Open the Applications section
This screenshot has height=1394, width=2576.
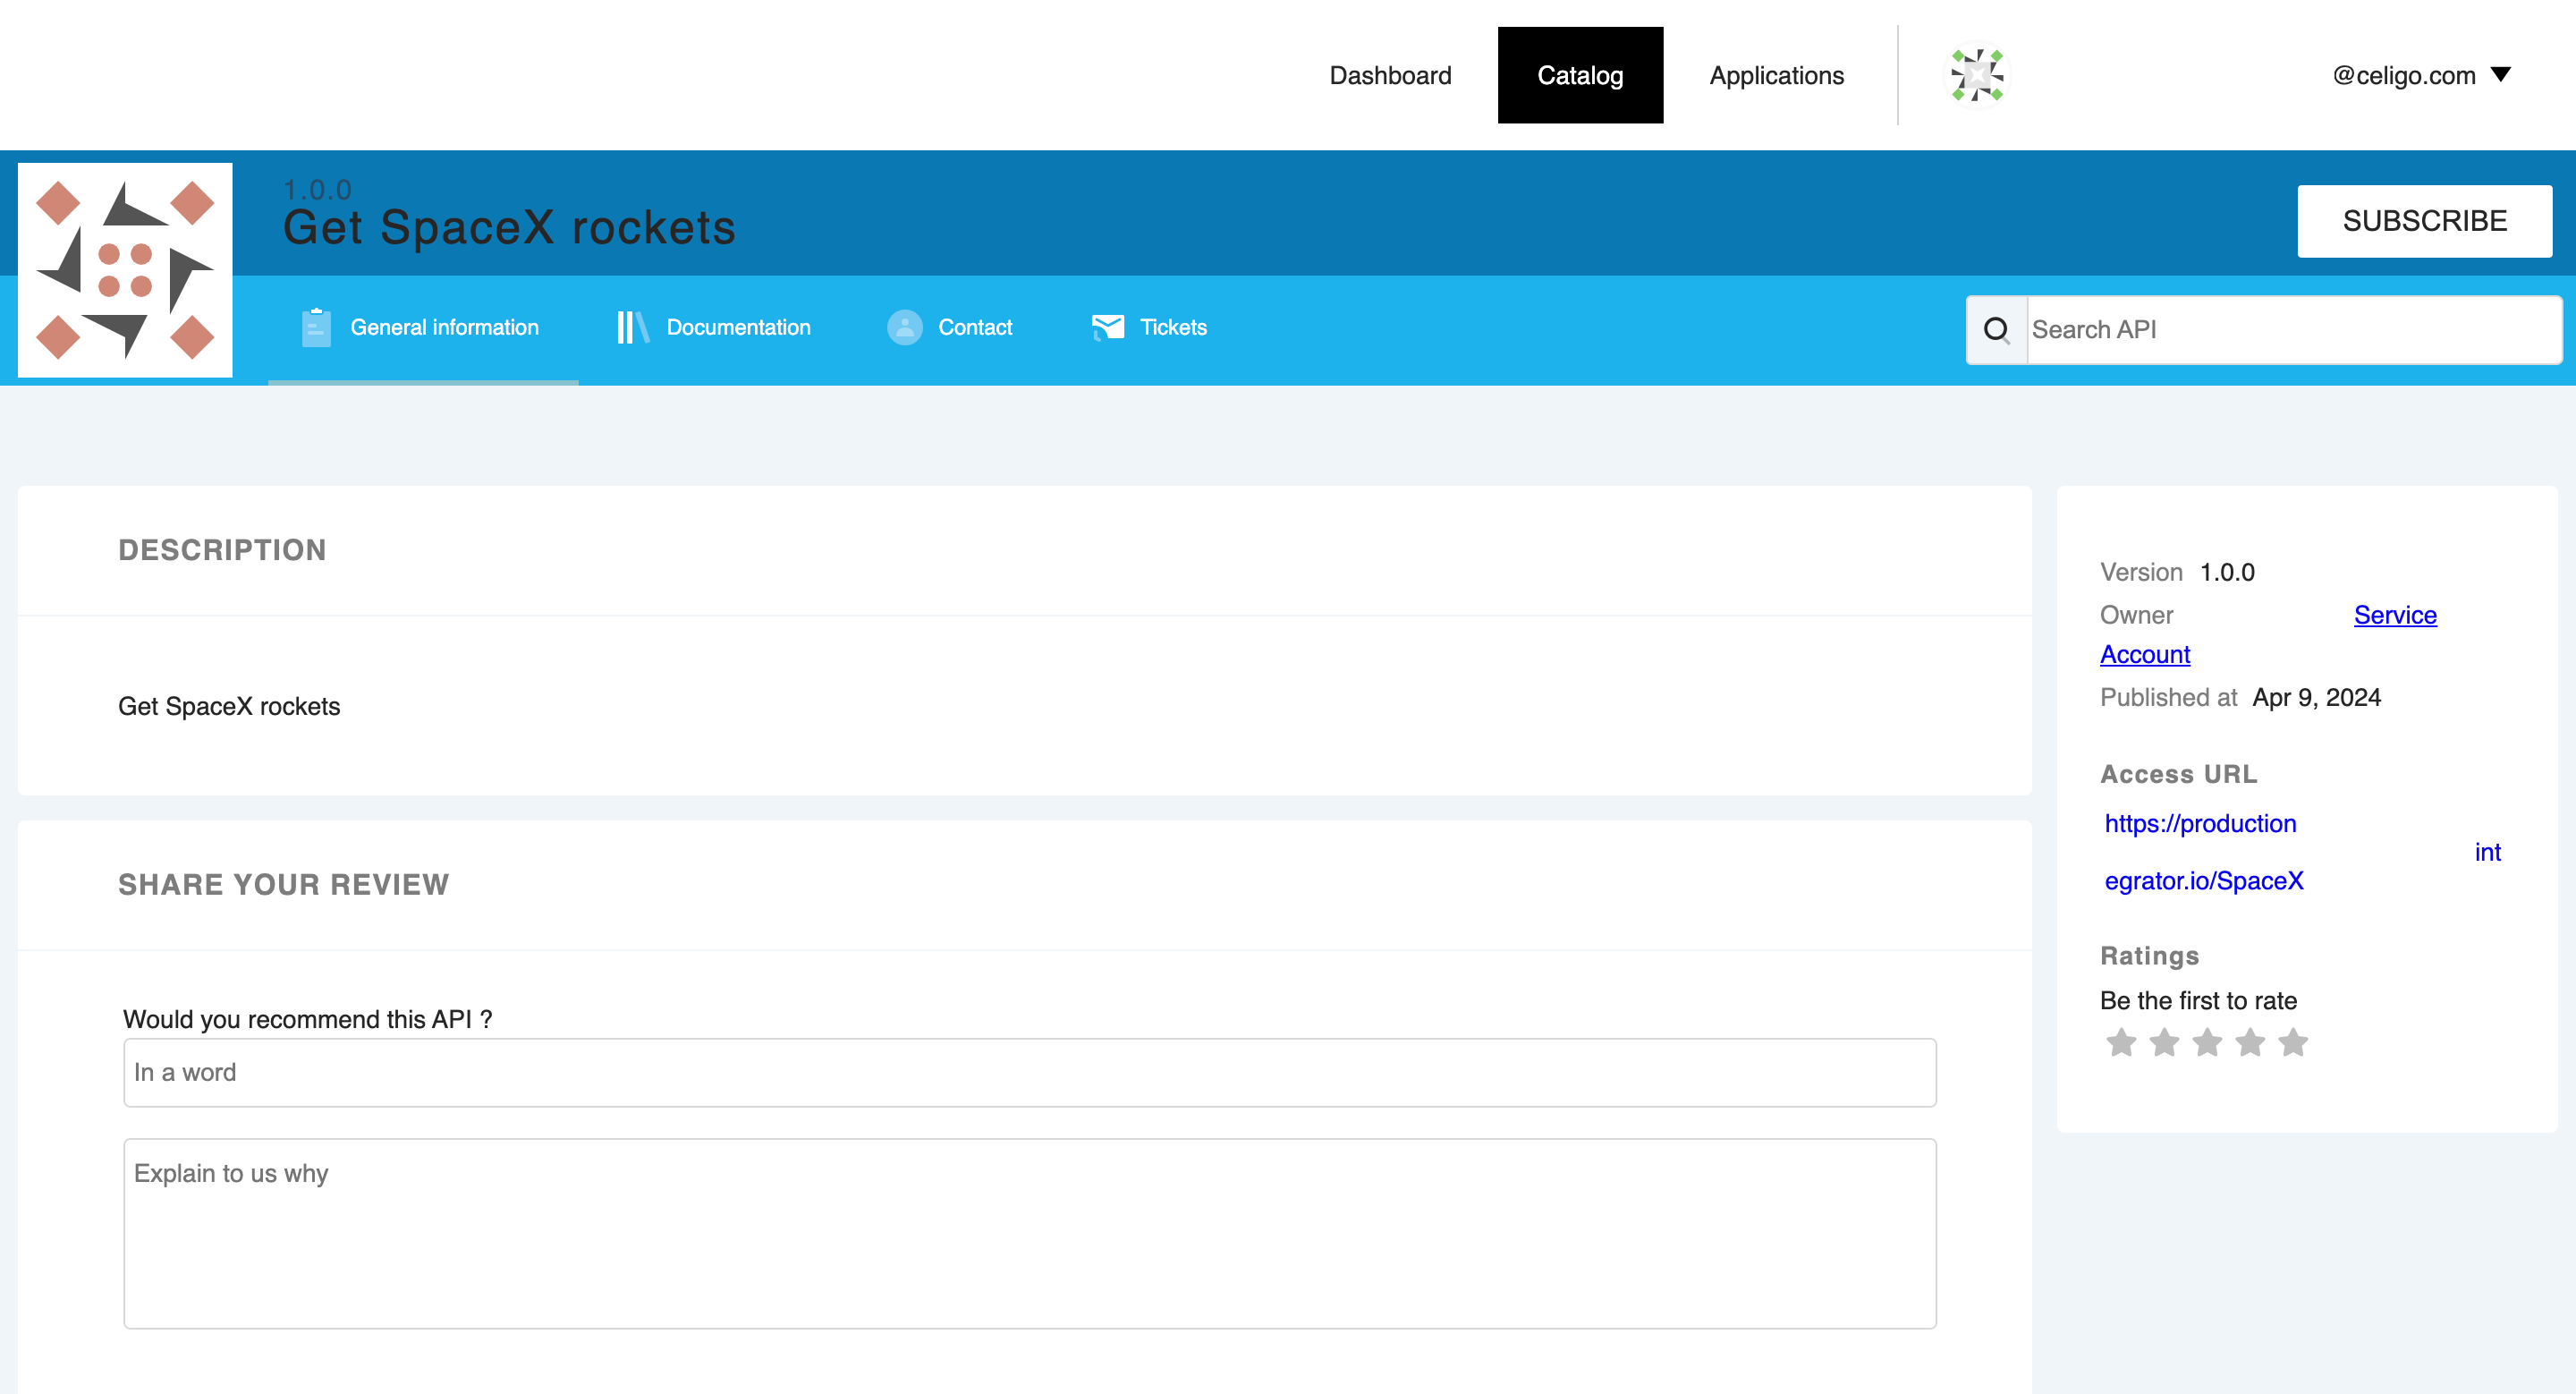click(1777, 75)
